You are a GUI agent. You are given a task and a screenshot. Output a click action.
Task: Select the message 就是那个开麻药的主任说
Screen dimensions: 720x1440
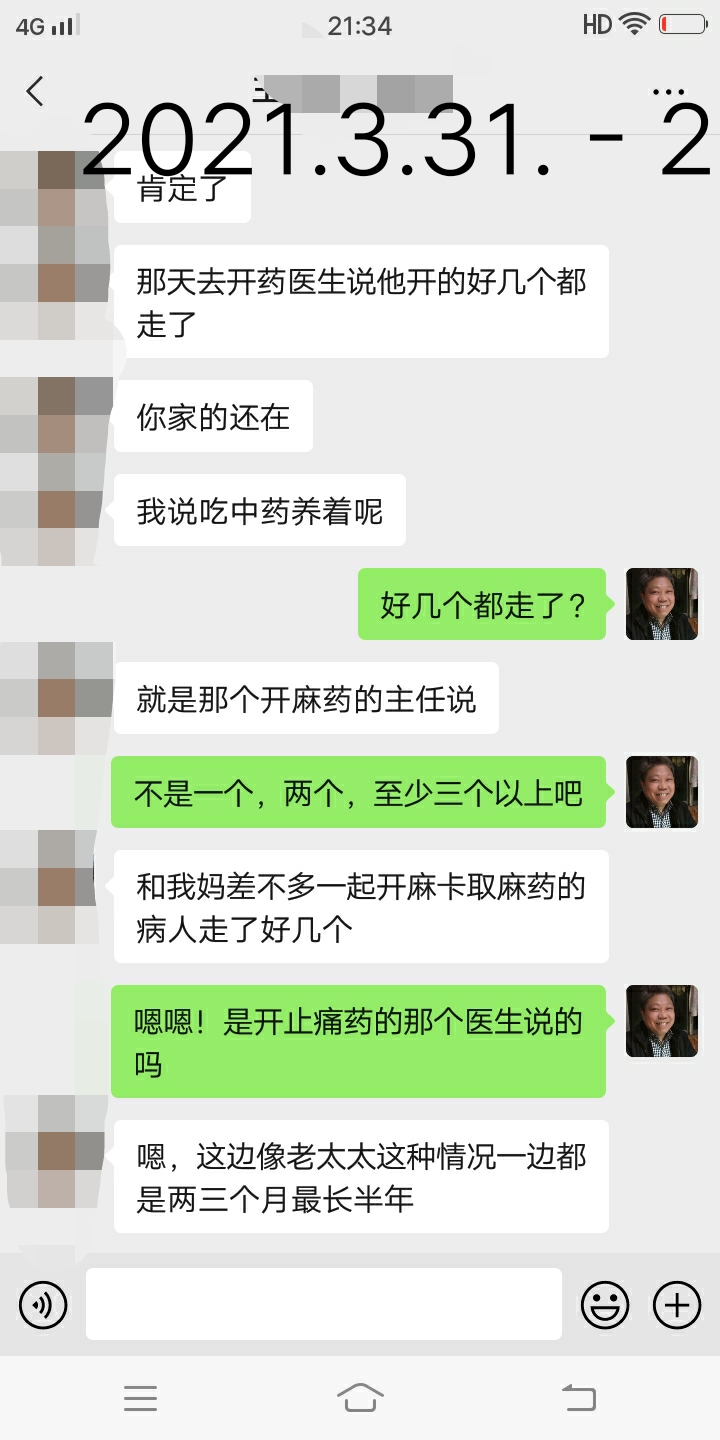pos(306,698)
